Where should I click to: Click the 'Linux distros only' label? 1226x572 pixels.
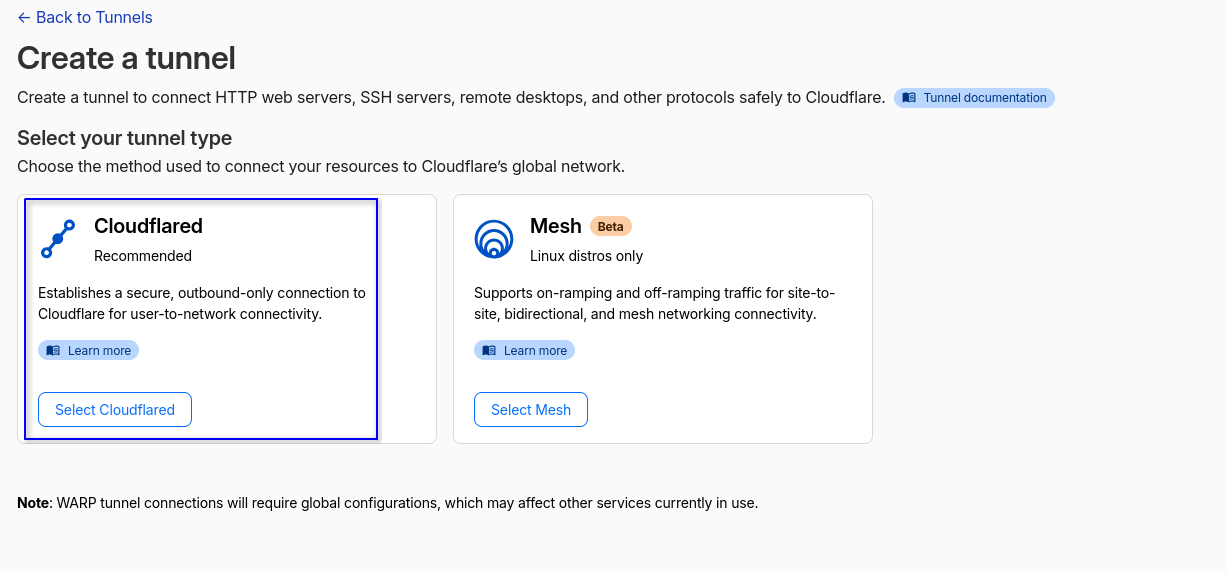586,256
